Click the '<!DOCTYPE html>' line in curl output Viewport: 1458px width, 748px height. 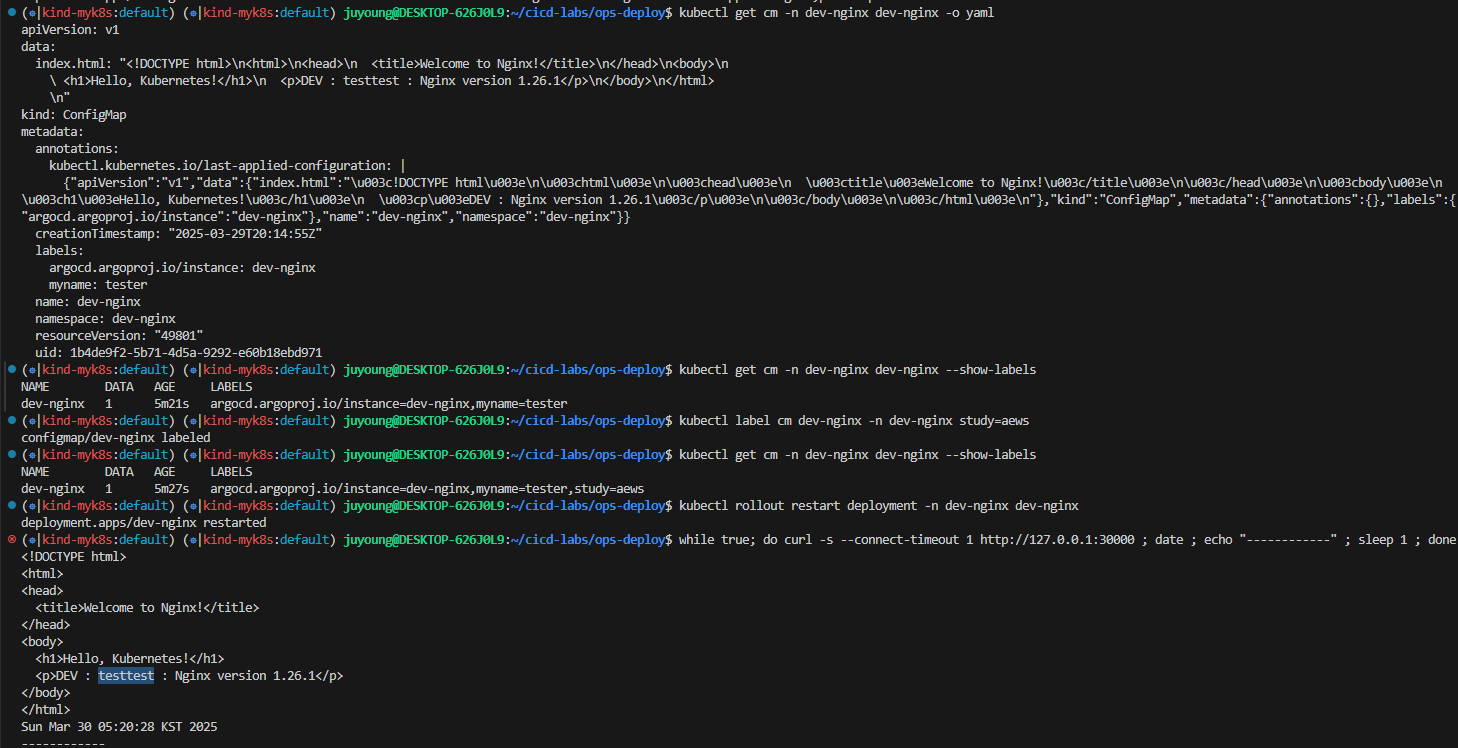tap(74, 557)
